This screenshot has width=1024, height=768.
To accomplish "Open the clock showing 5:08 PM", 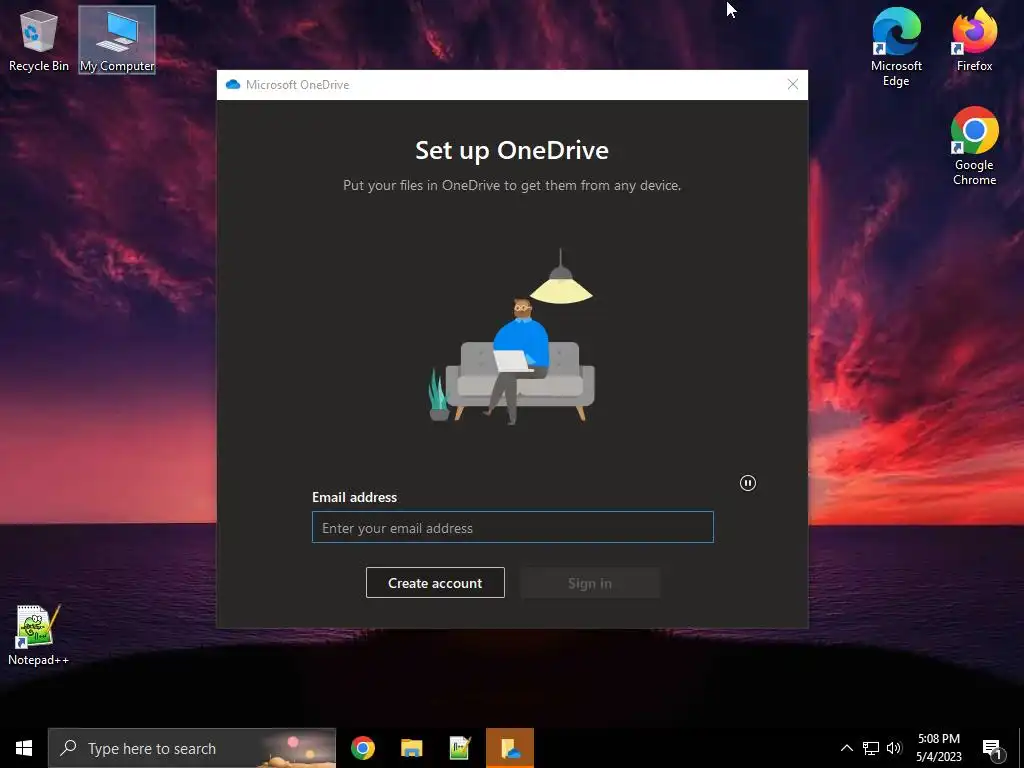I will pos(938,748).
